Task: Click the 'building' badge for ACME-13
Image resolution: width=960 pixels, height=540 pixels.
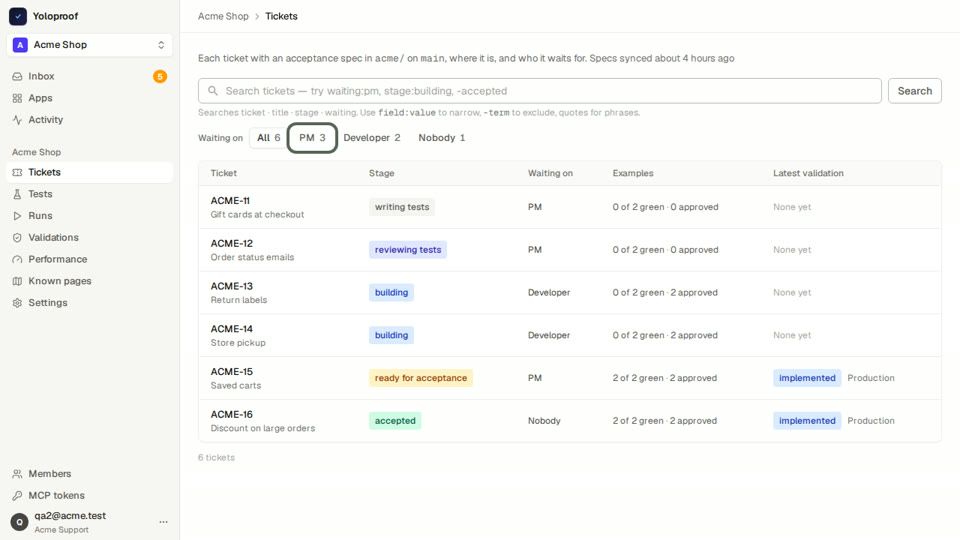Action: 391,293
